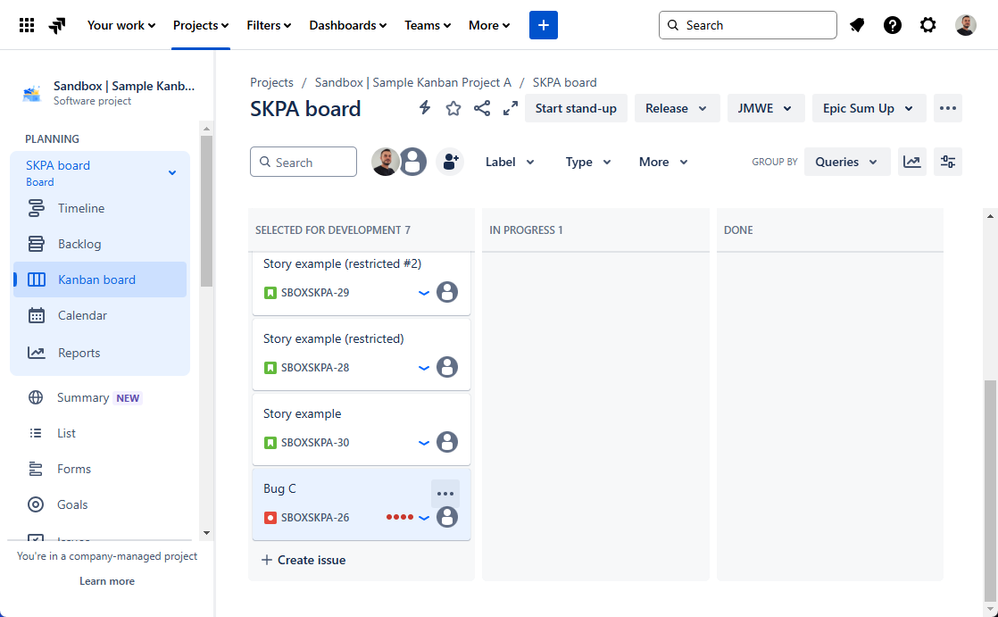Click assignee avatar on SBOXSKPA-28
Screen dimensions: 998x617
447,367
